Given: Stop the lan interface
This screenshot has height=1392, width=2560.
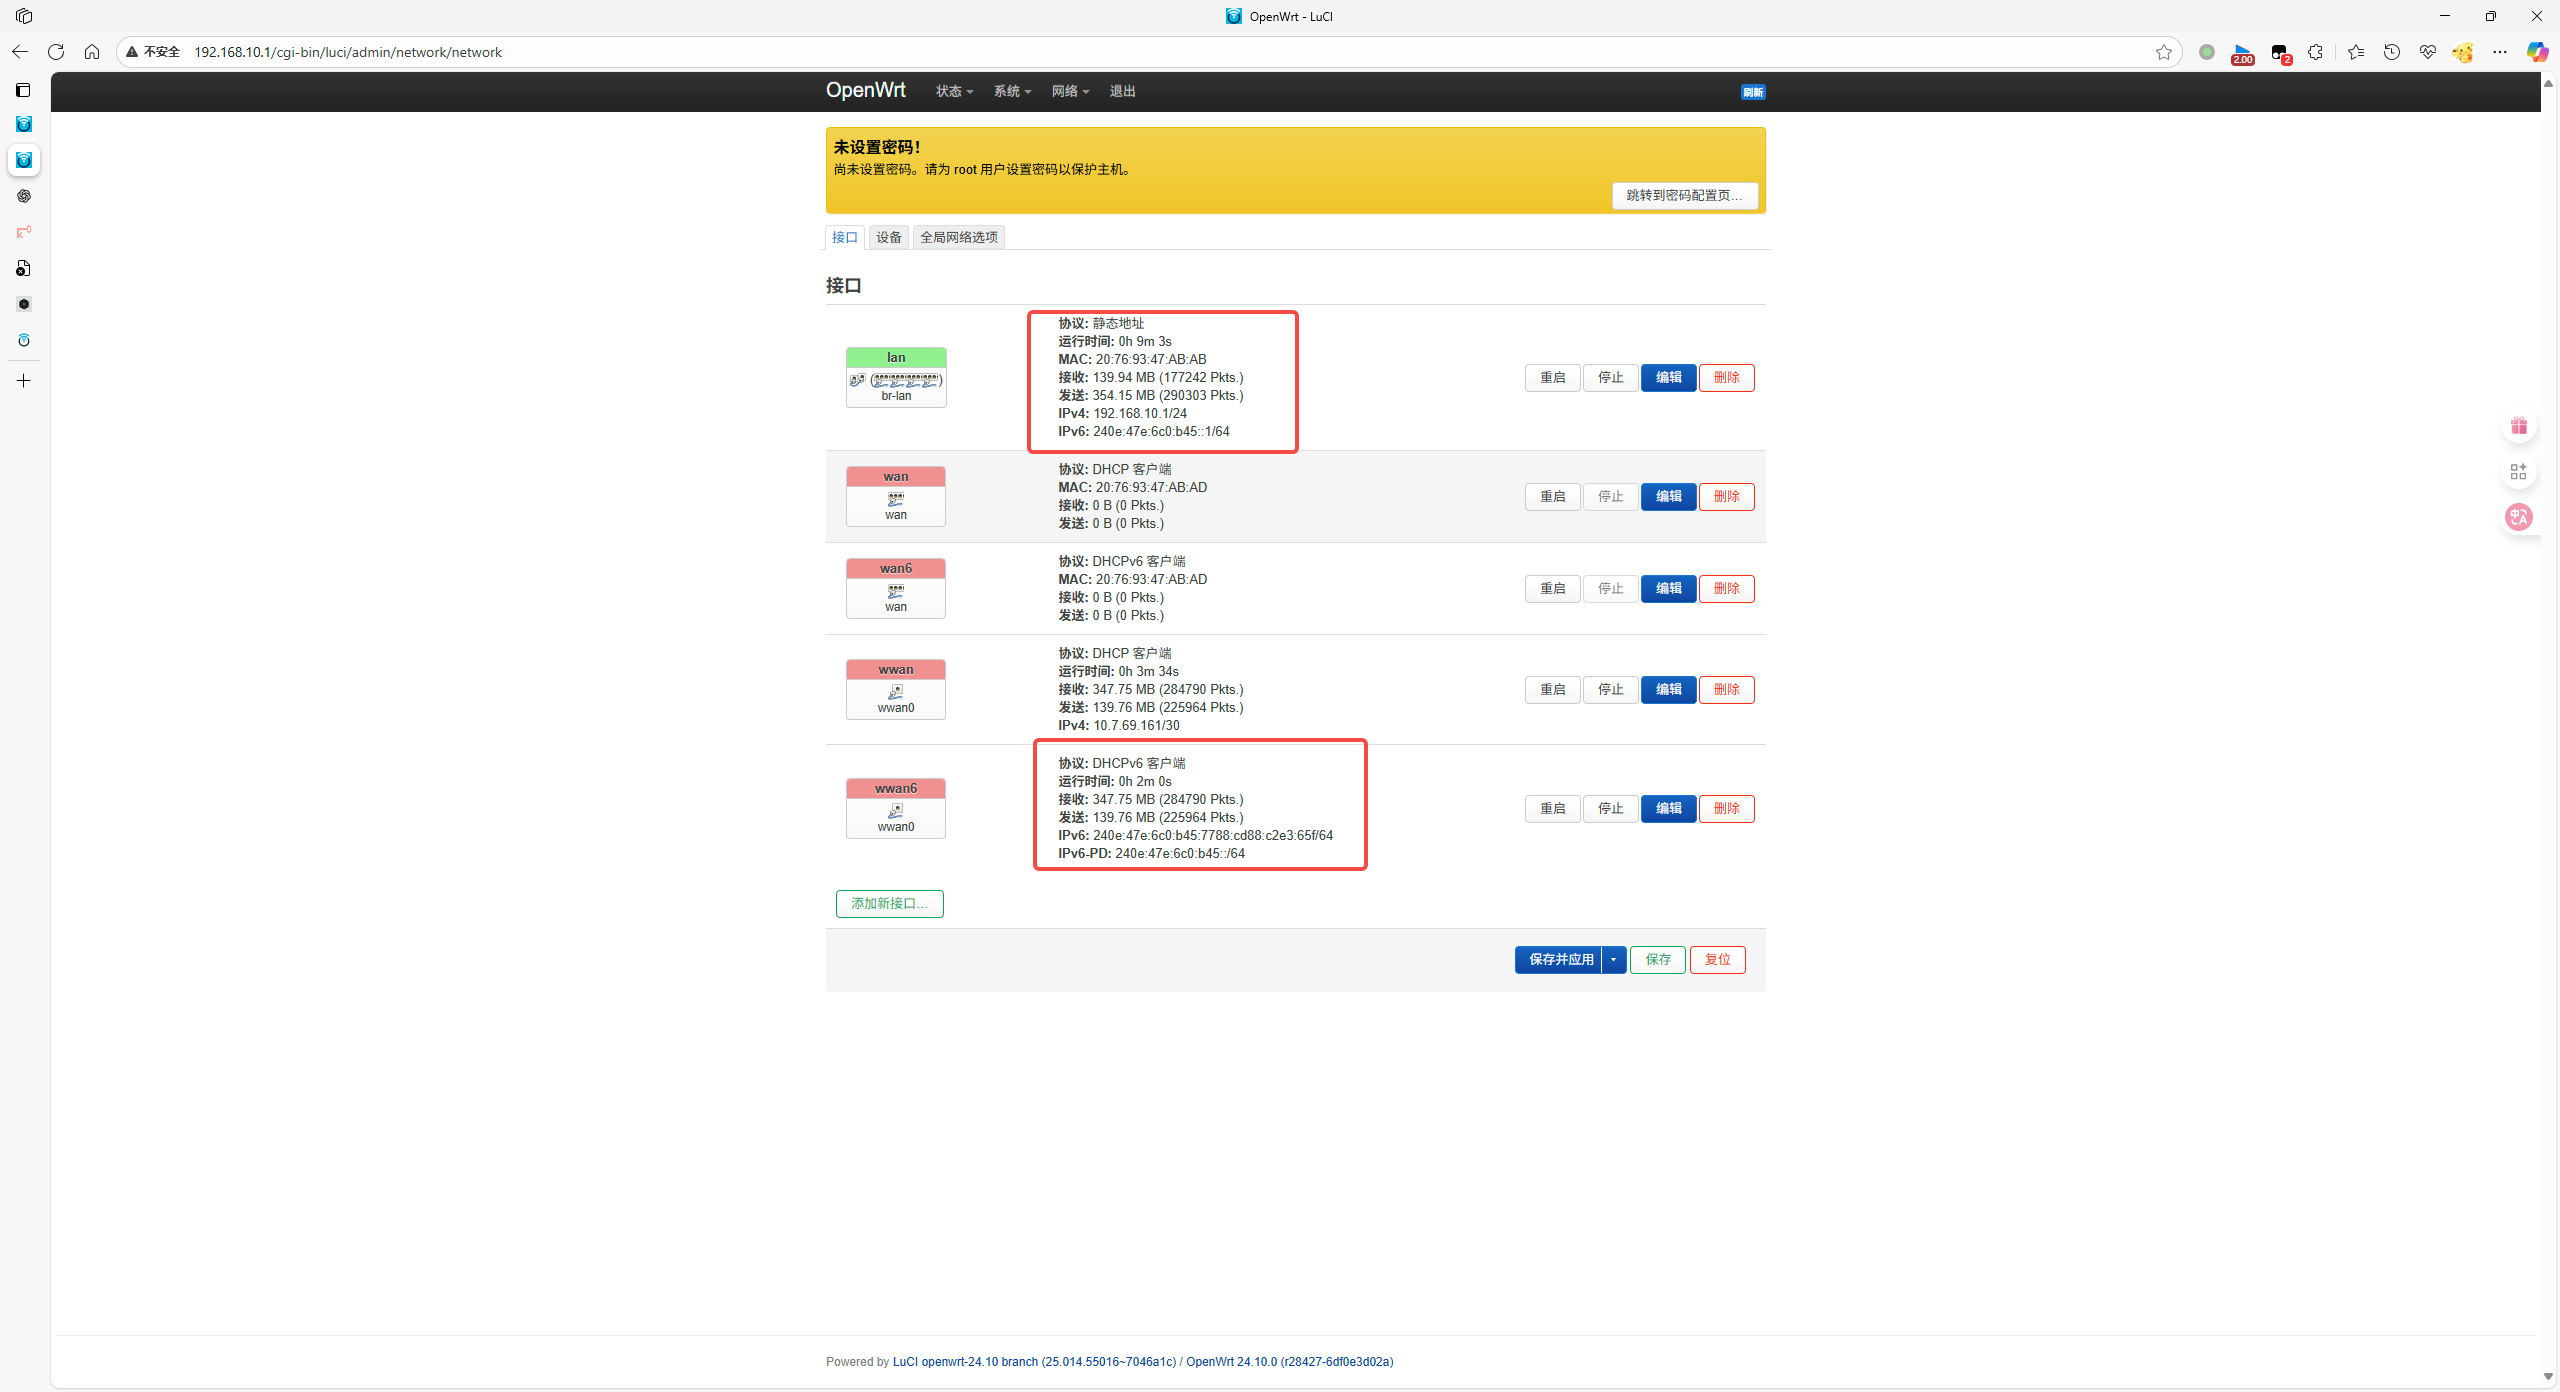Looking at the screenshot, I should click(1610, 377).
